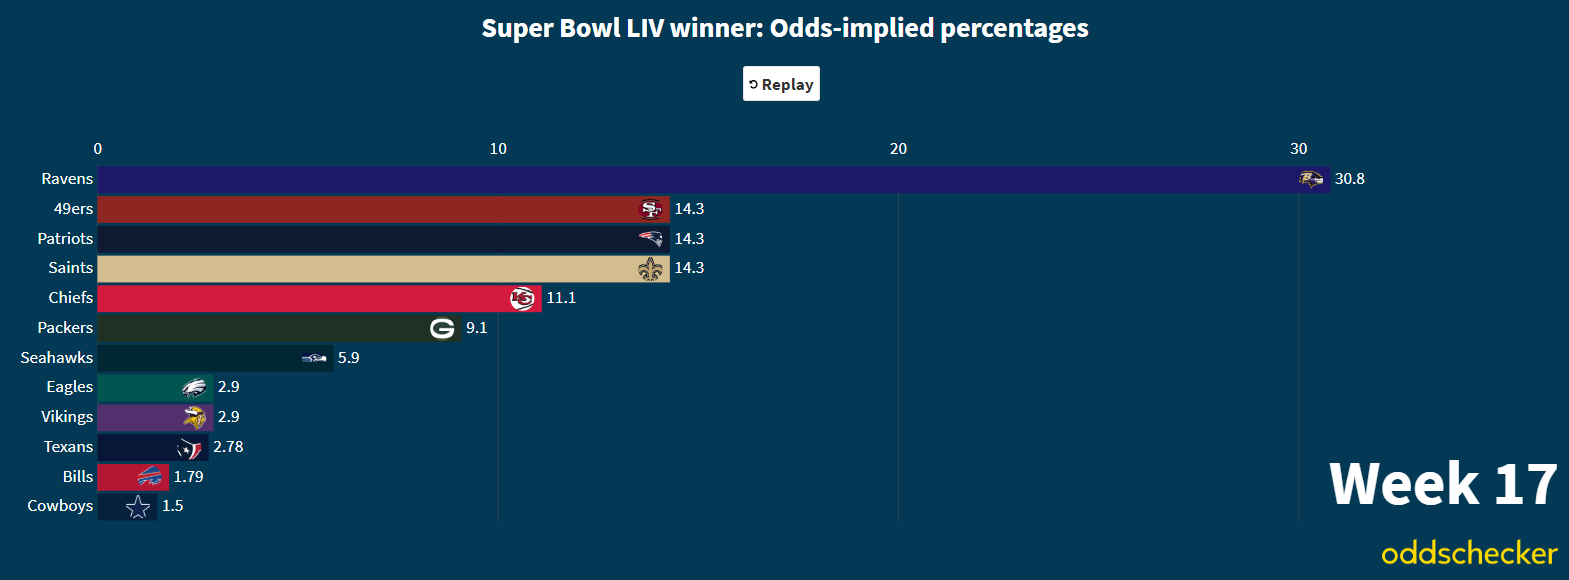Click the Ravens team logo icon
The width and height of the screenshot is (1569, 580).
pos(1310,179)
